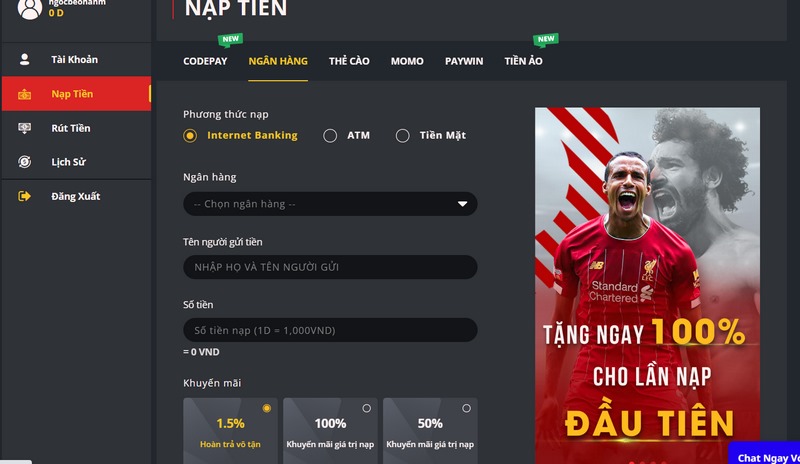The image size is (800, 464).
Task: Click the user avatar icon
Action: (30, 8)
